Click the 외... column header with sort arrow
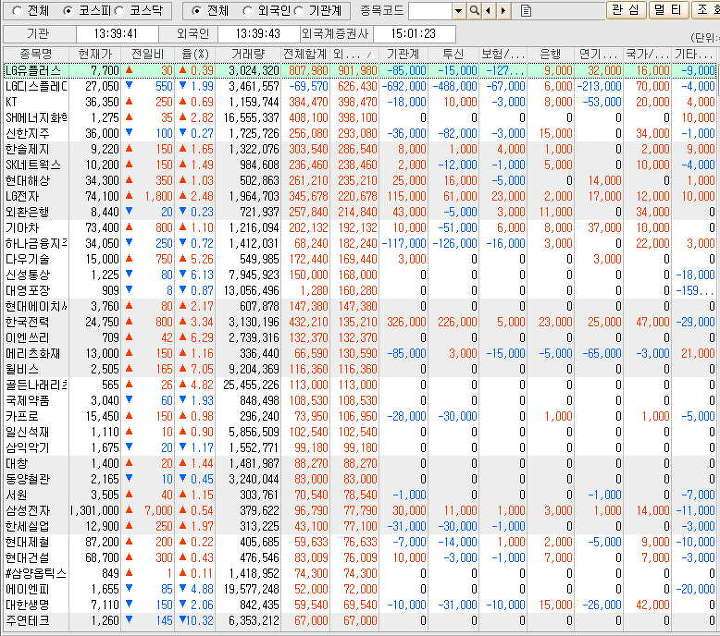This screenshot has width=720, height=636. coord(354,54)
